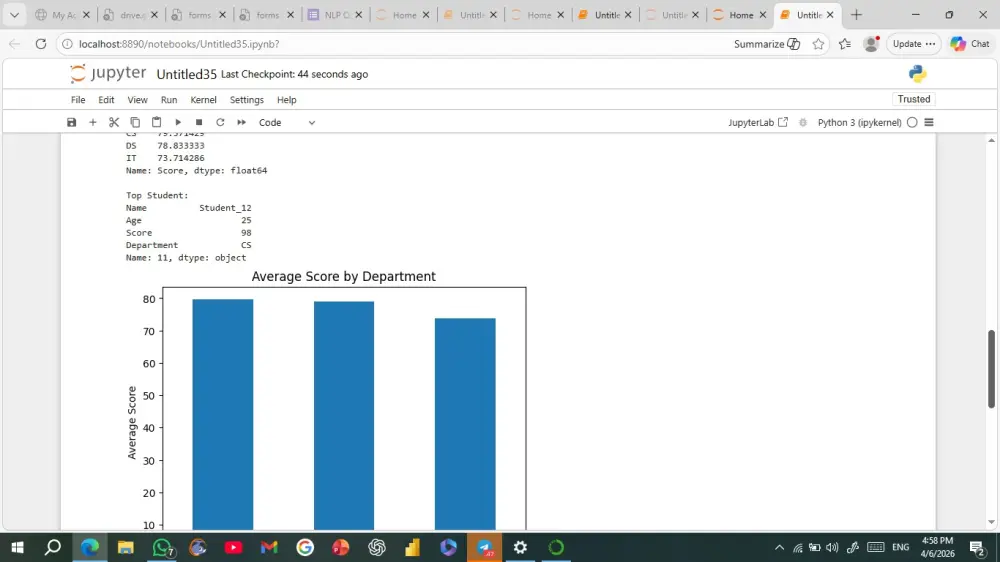Select the Python 3 (ipykernel) kernel name
Screen dimensions: 1000x562
[x=859, y=122]
